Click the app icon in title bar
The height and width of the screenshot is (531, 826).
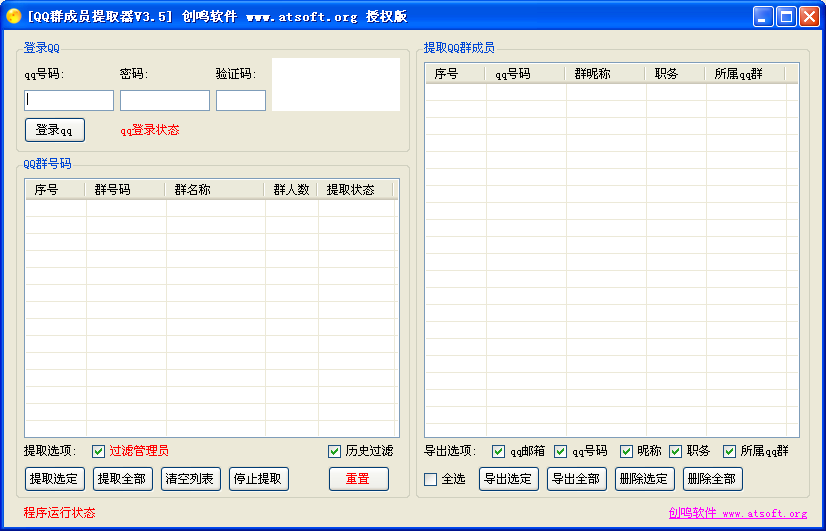pos(14,16)
